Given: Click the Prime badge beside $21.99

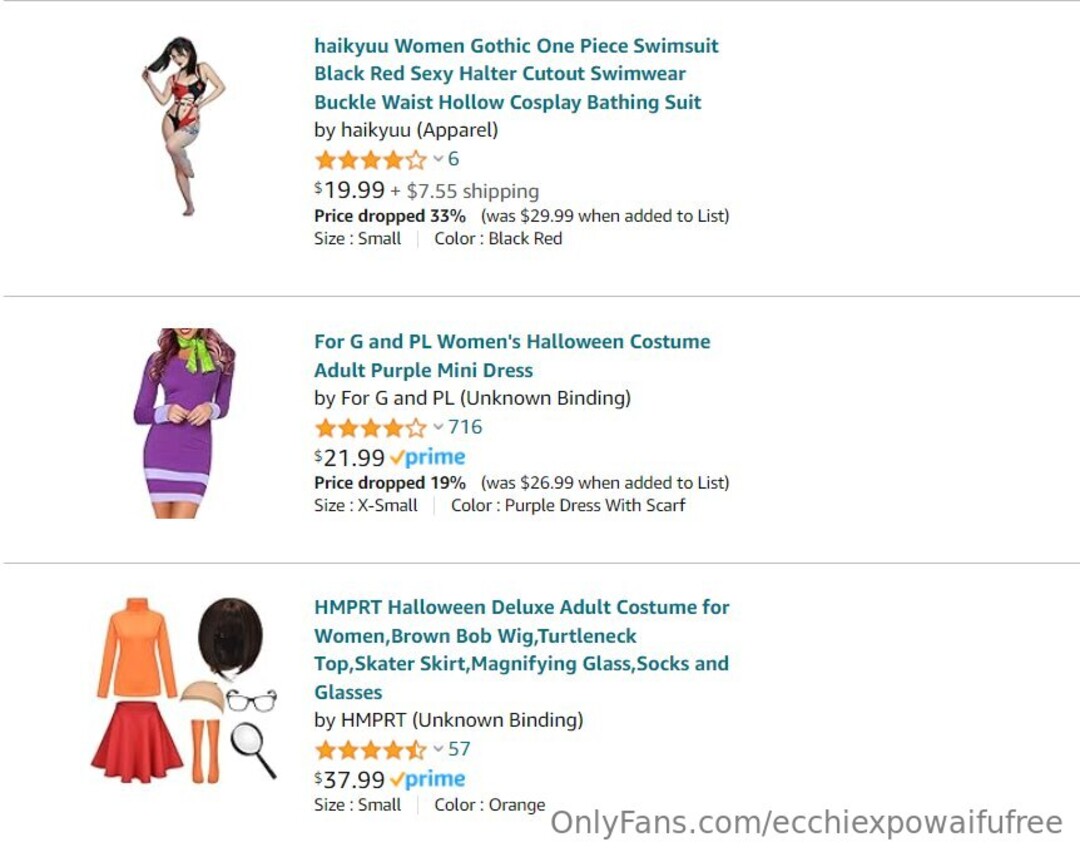Looking at the screenshot, I should [x=428, y=458].
